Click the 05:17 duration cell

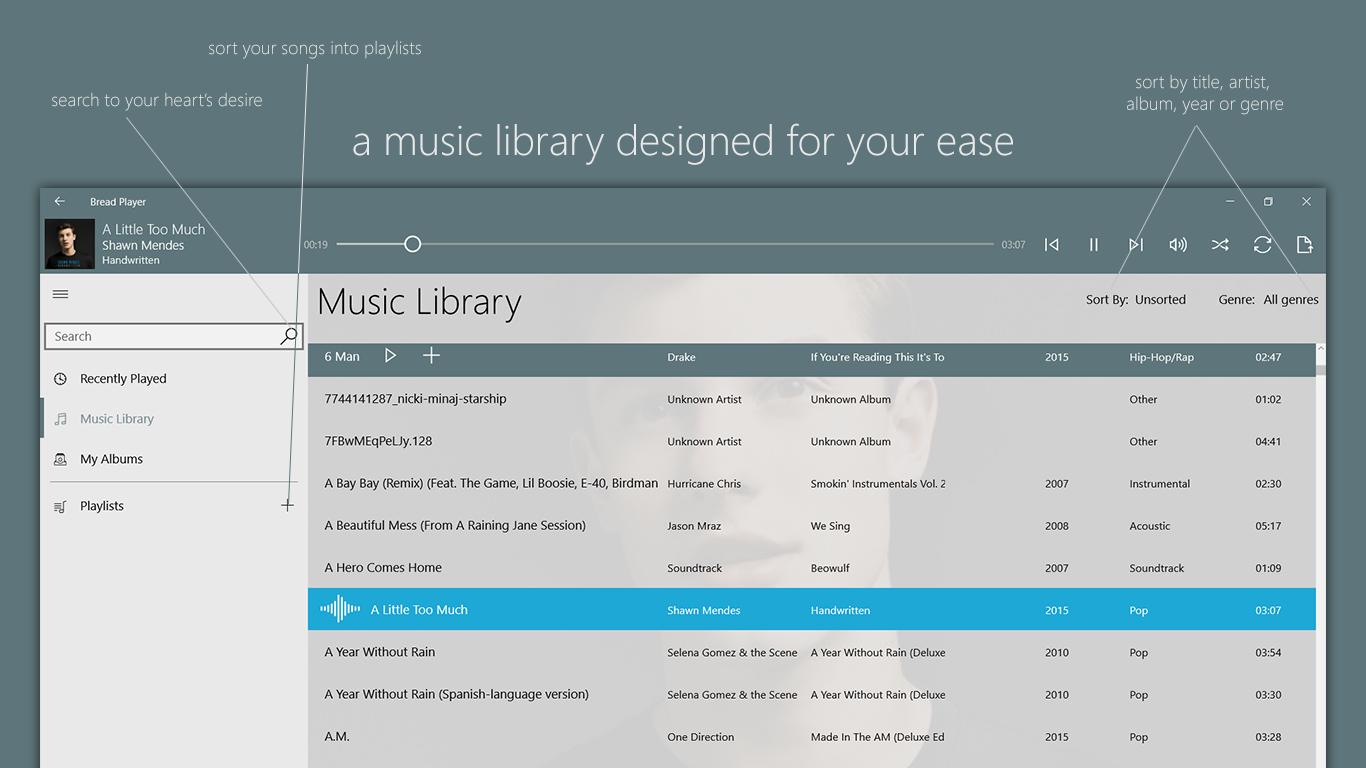pos(1267,526)
